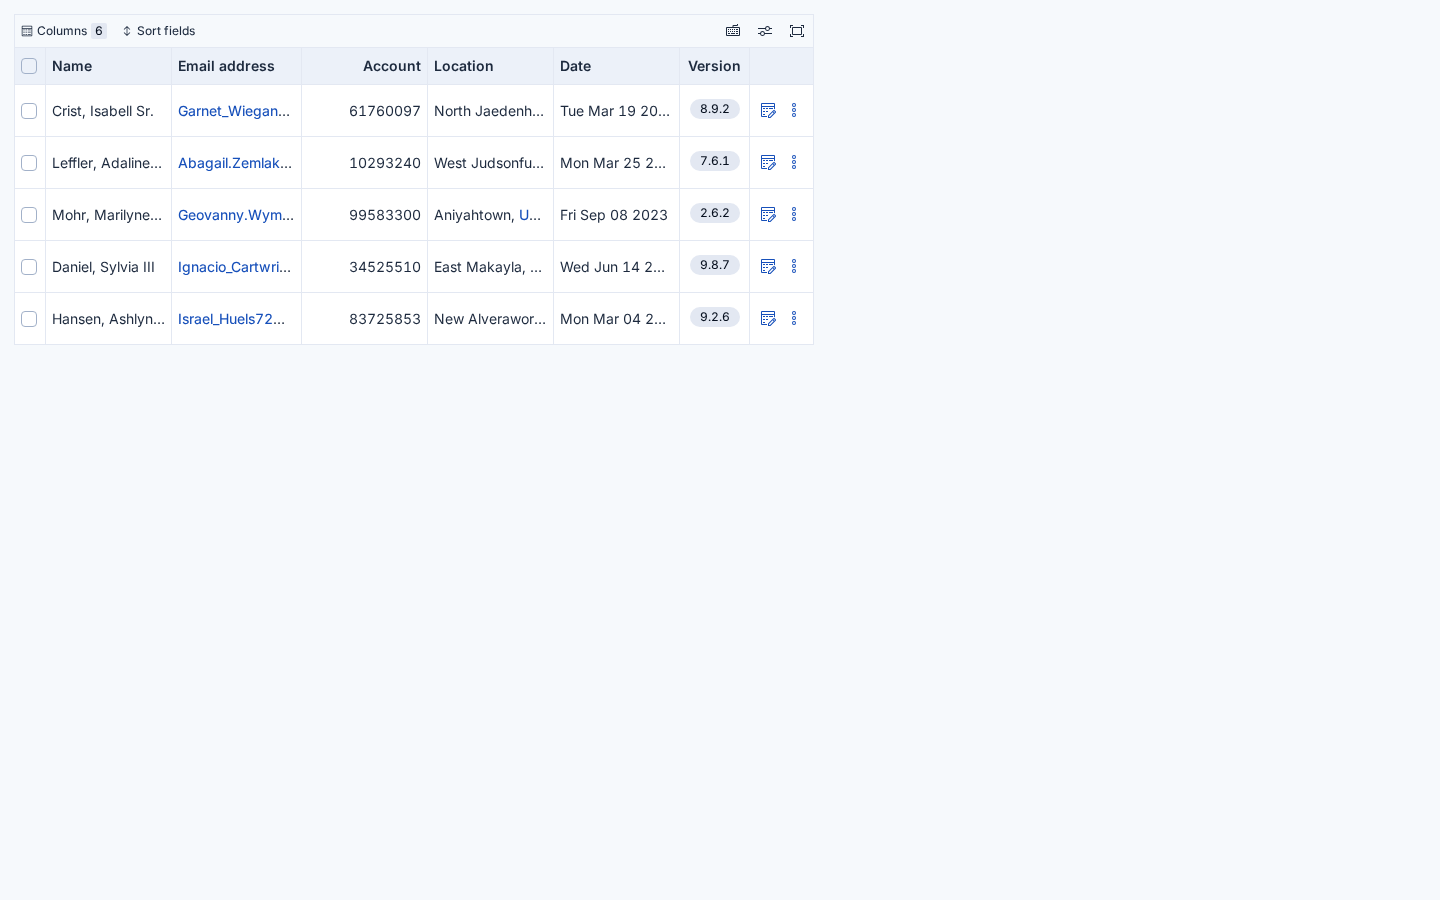Select the Hansen, Ashlyn row checkbox
Screen dimensions: 1440x900
tap(29, 319)
